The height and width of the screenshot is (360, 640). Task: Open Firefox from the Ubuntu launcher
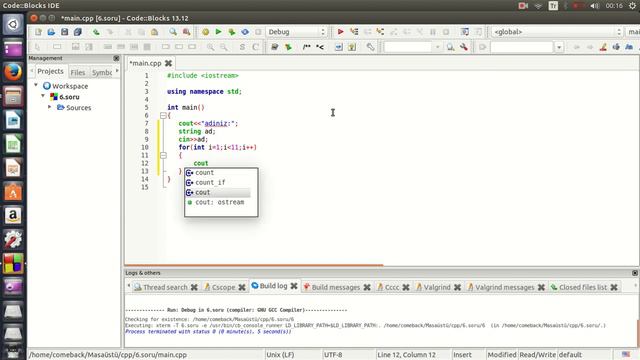point(13,72)
